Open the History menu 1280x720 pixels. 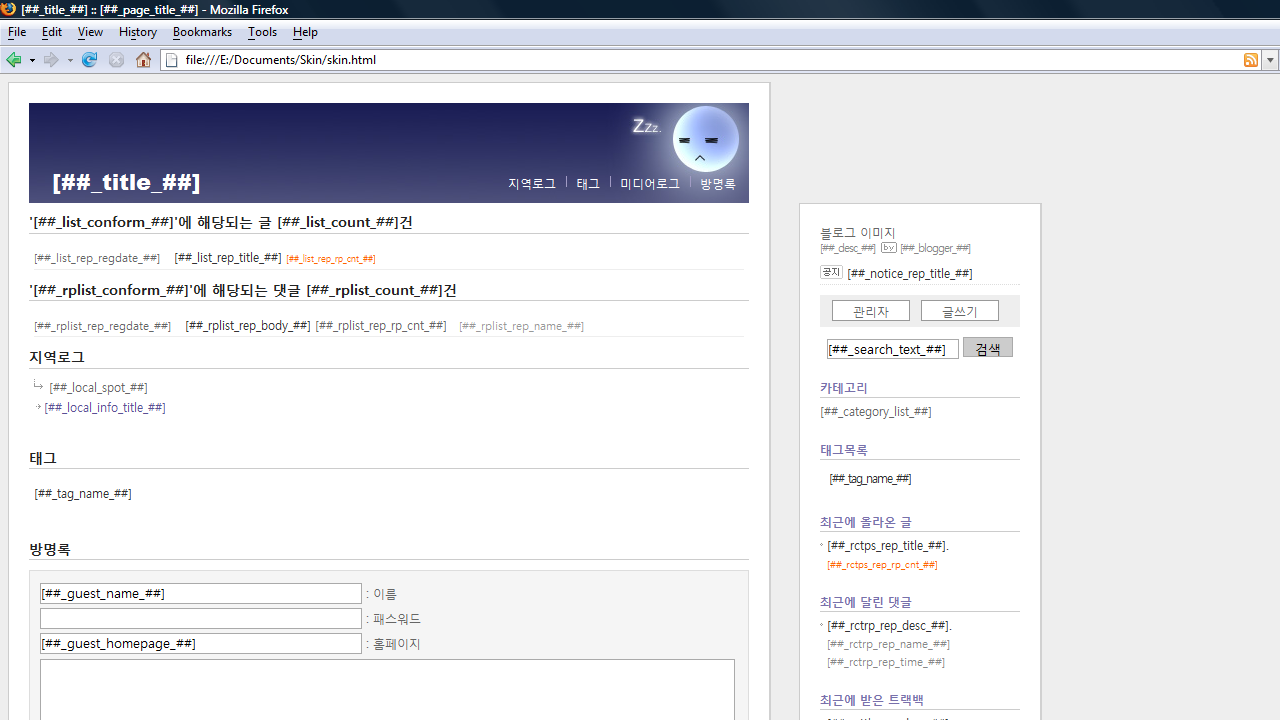click(x=138, y=32)
